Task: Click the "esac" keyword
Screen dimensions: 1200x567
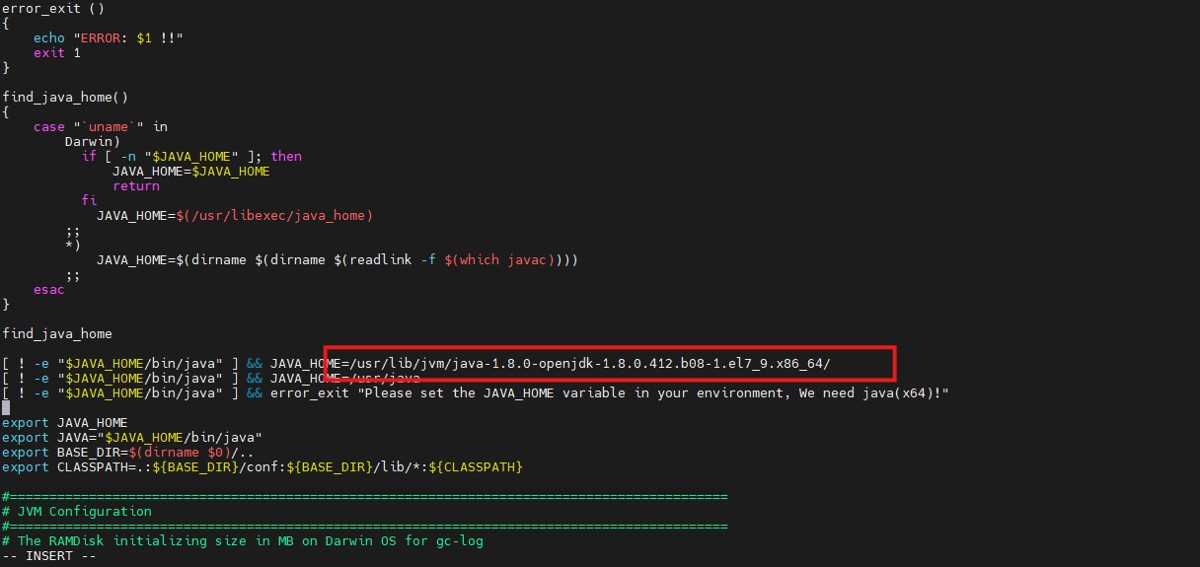Action: [x=49, y=289]
